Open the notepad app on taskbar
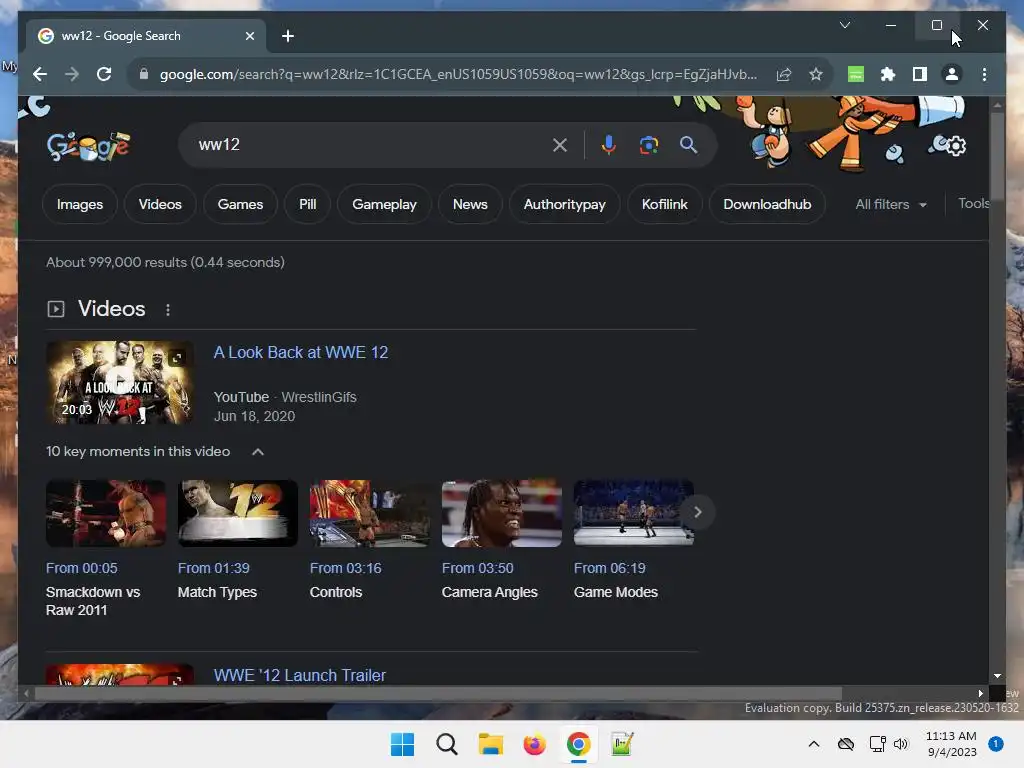 coord(622,744)
